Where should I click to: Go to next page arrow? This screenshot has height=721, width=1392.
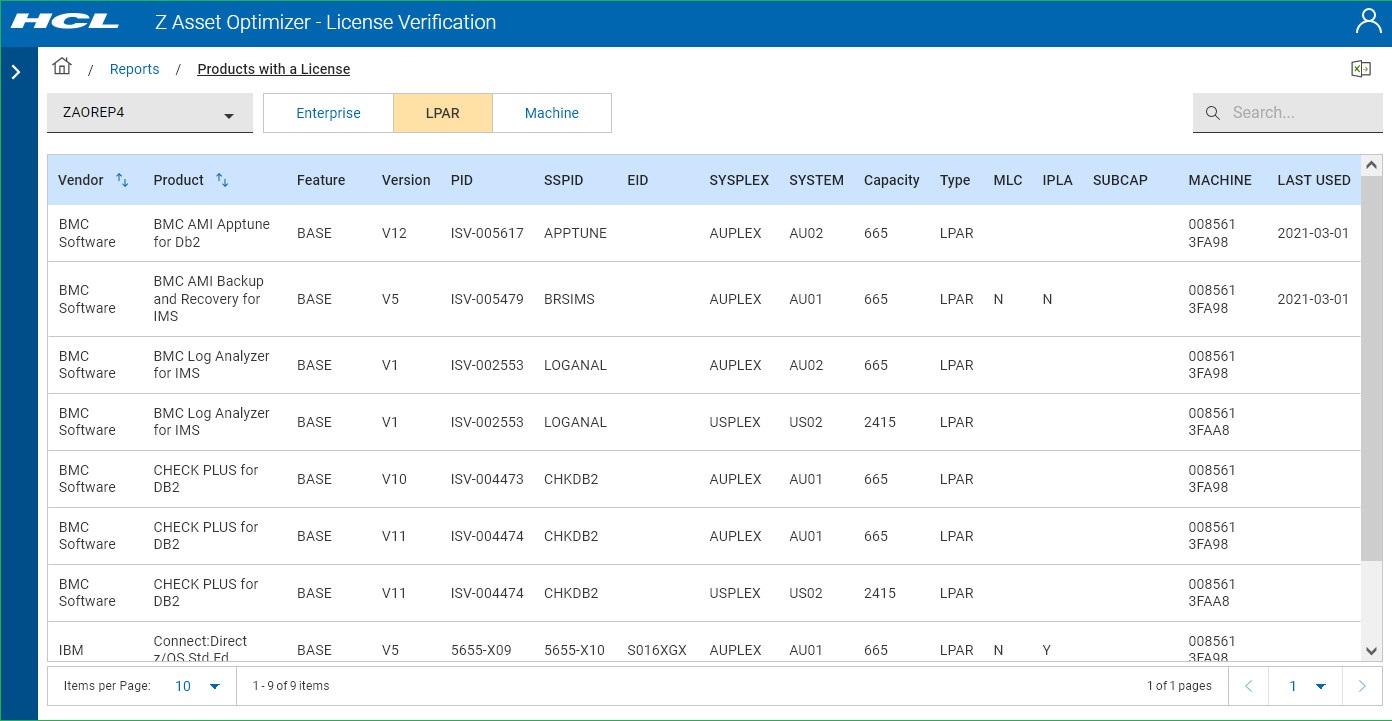coord(1361,686)
